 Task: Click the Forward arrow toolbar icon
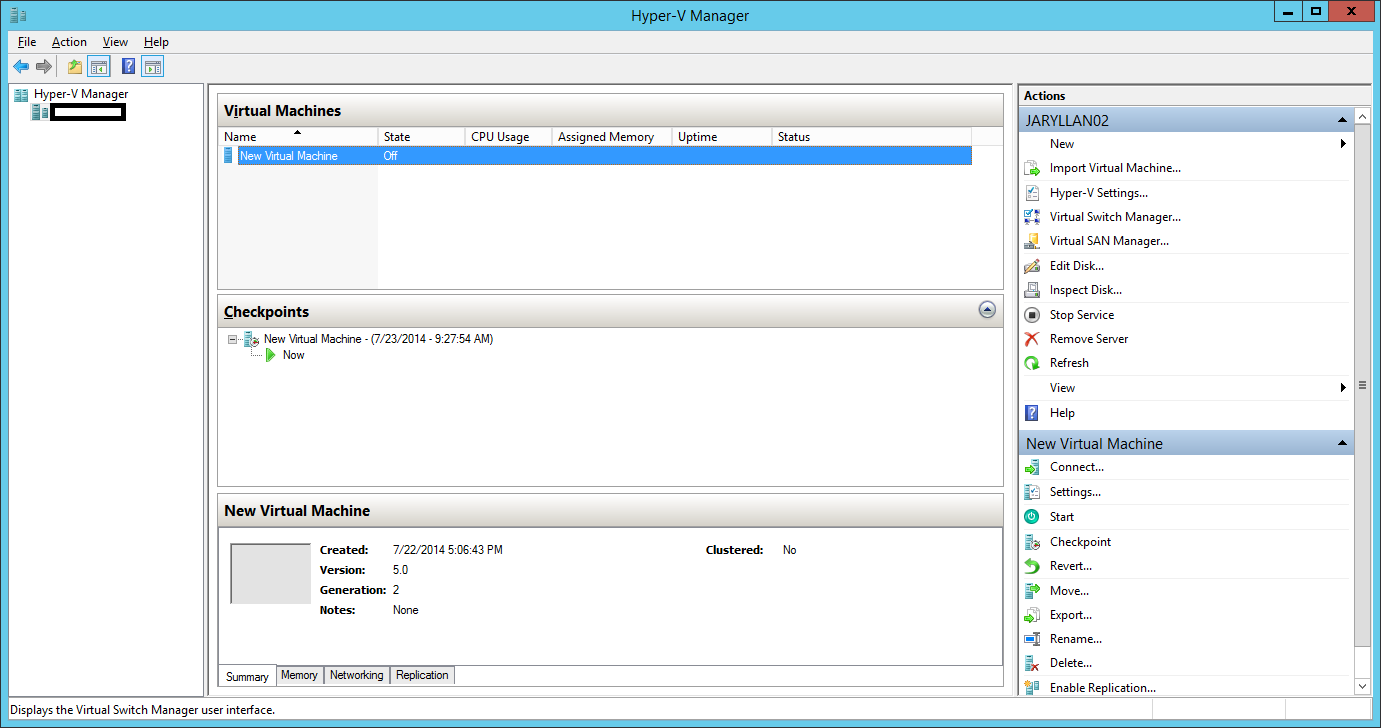pyautogui.click(x=44, y=67)
